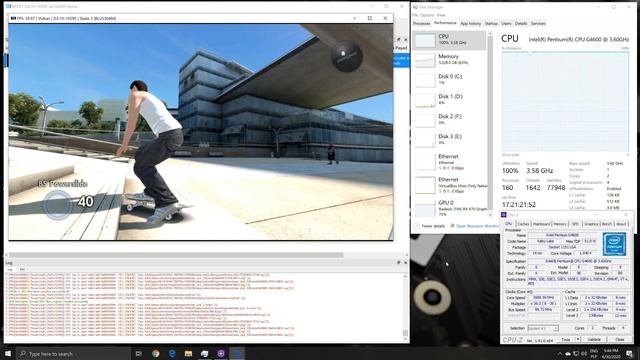Open the Startup tab in Task Manager
This screenshot has width=640, height=360.
coord(491,24)
